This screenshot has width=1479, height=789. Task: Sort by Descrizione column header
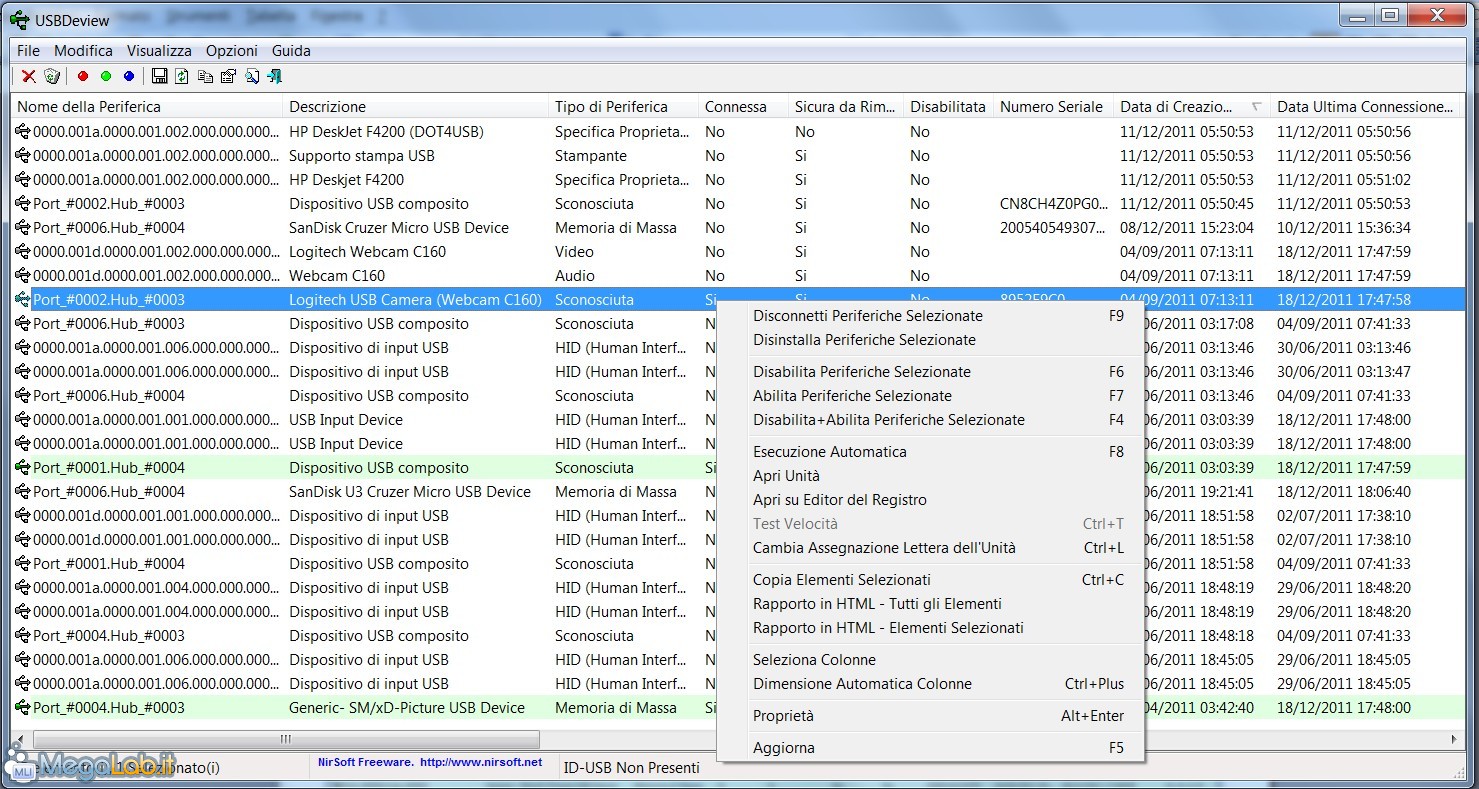(416, 107)
